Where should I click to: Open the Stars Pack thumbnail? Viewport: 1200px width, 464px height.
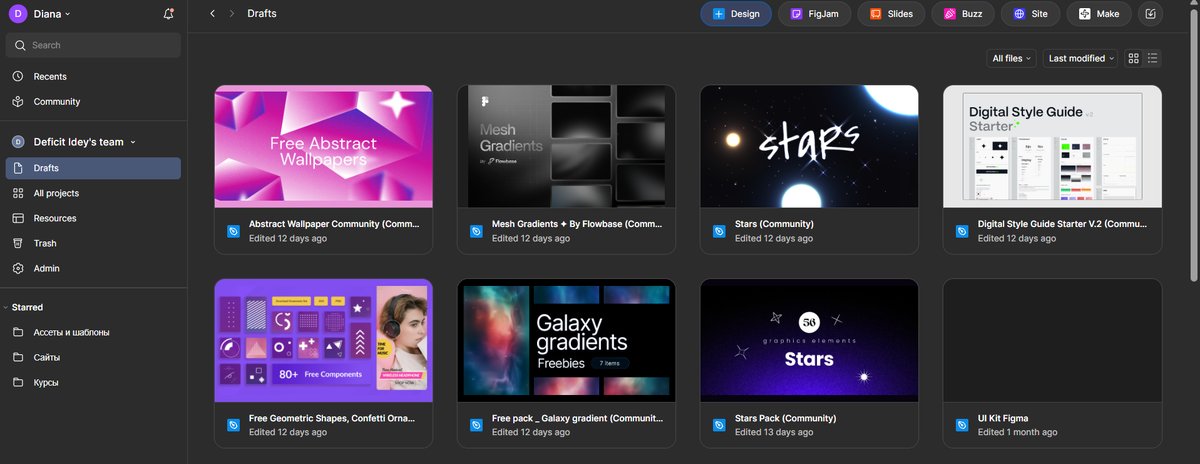810,341
